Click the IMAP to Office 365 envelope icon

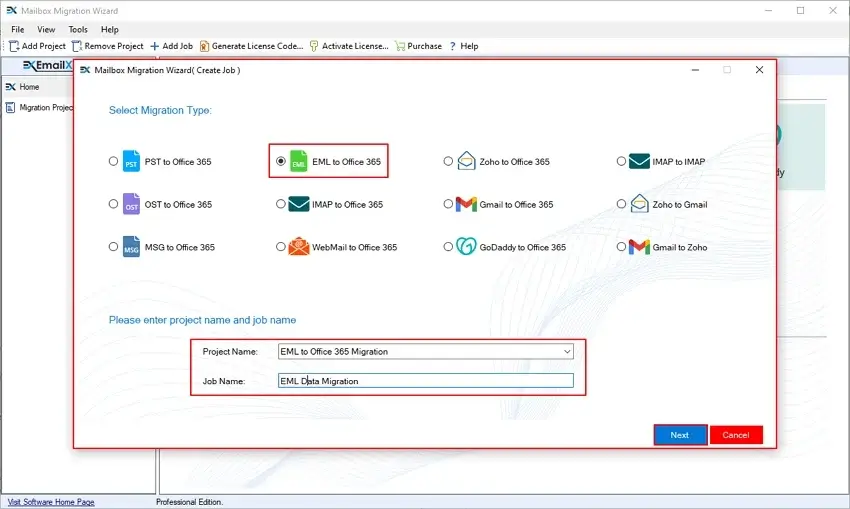[x=299, y=204]
